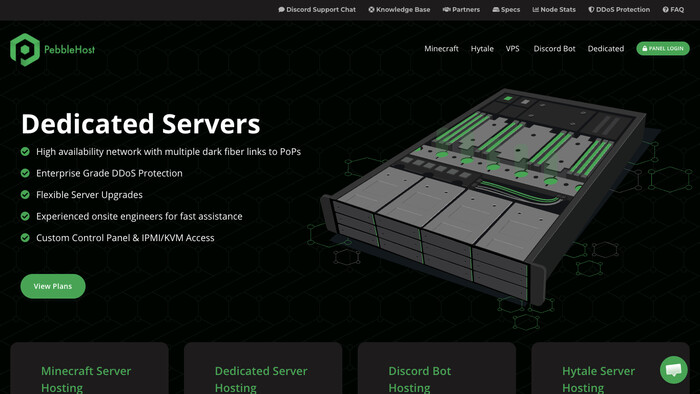Click the PebbleHost brand name text
Screen dimensions: 700x394
pyautogui.click(x=69, y=50)
